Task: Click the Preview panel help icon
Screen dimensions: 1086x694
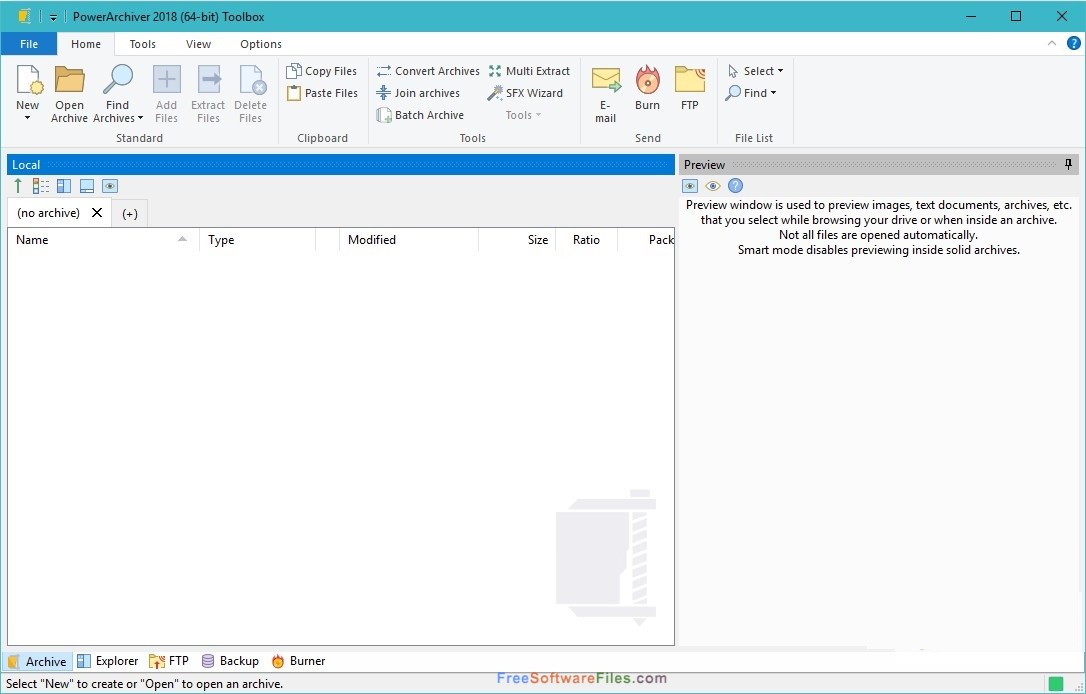Action: [x=736, y=186]
